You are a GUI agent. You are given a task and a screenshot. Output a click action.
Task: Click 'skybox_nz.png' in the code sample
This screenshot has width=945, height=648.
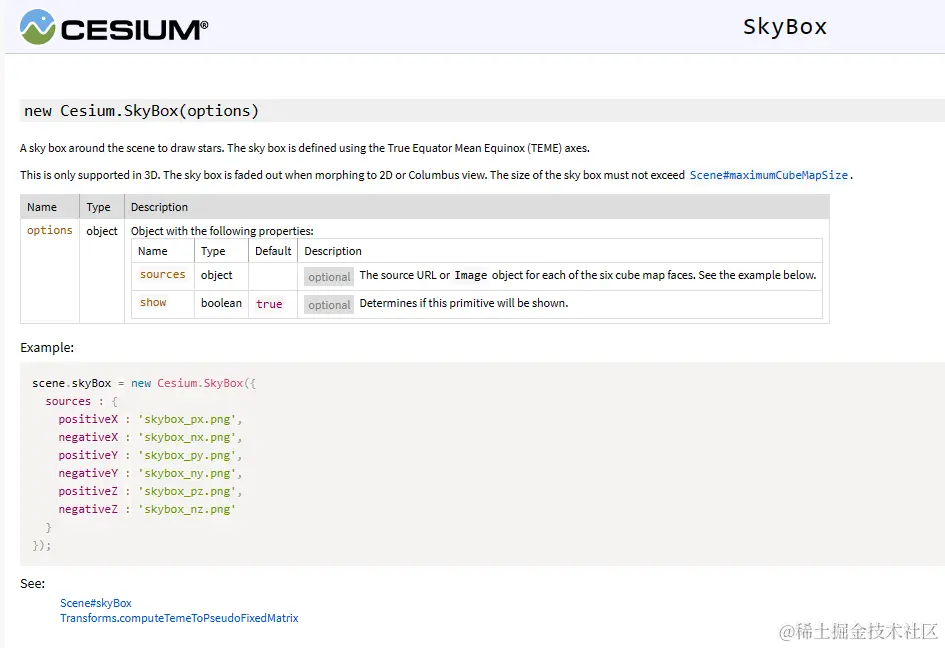tap(189, 509)
